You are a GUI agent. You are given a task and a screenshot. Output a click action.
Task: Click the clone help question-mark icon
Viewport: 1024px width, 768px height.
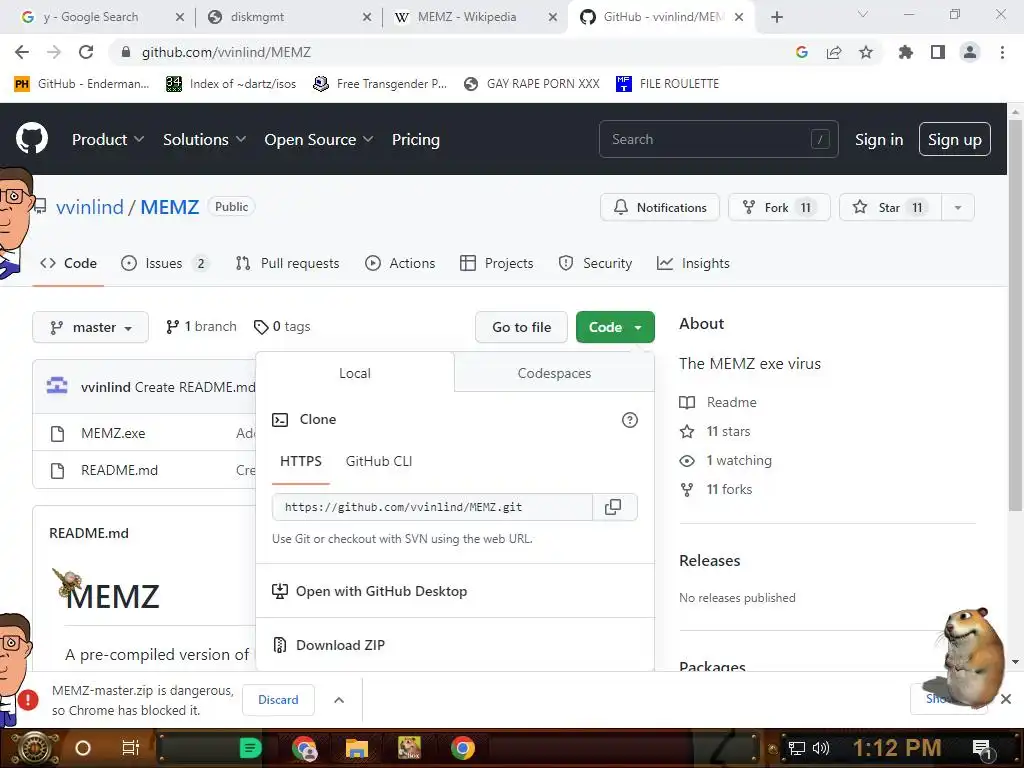pyautogui.click(x=630, y=420)
